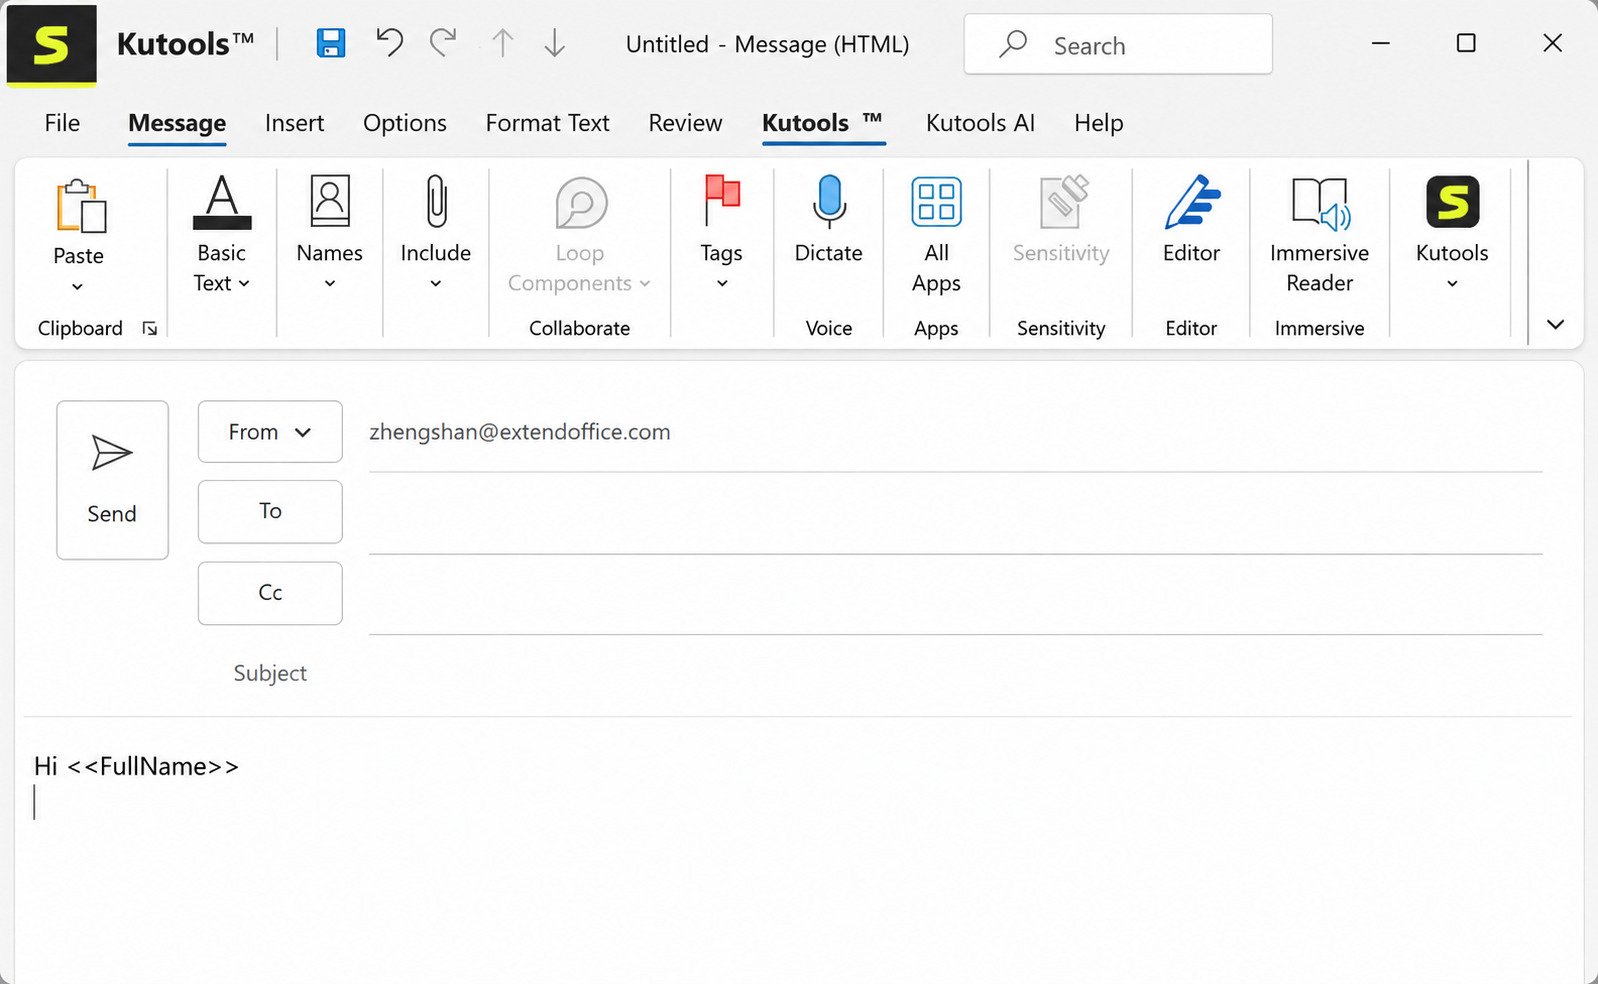Screen dimensions: 1598x984
Task: Expand Kutools ribbon dropdown chevron
Action: click(x=1453, y=284)
